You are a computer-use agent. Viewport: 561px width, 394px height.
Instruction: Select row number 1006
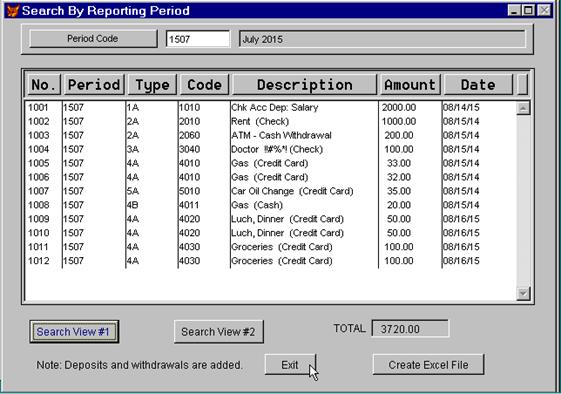[x=271, y=177]
